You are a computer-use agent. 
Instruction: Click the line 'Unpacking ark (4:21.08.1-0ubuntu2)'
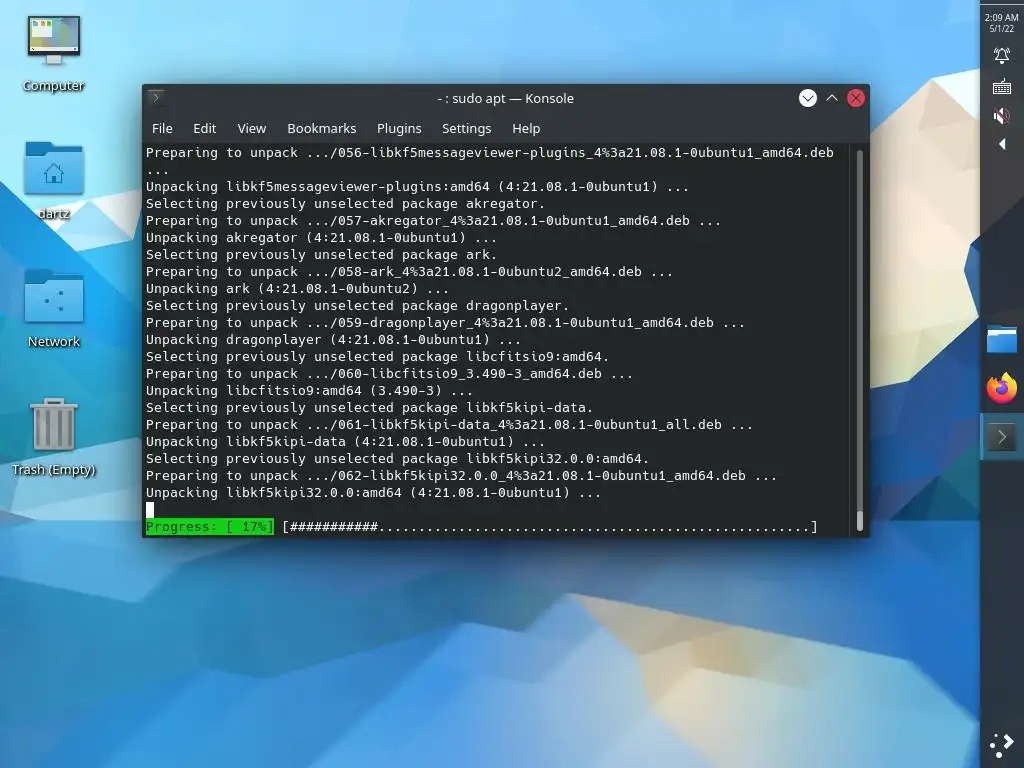click(x=297, y=289)
